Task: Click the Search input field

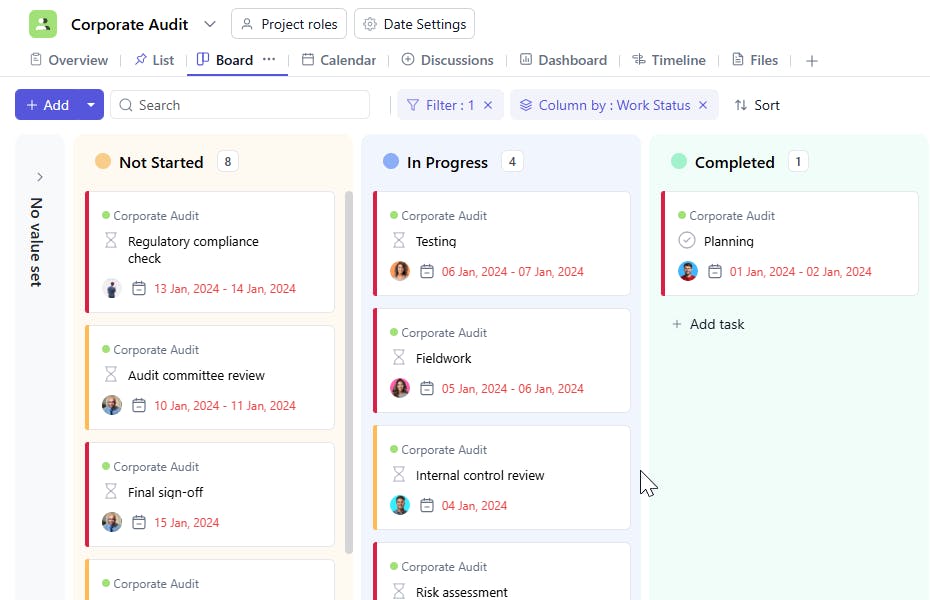Action: pyautogui.click(x=250, y=105)
